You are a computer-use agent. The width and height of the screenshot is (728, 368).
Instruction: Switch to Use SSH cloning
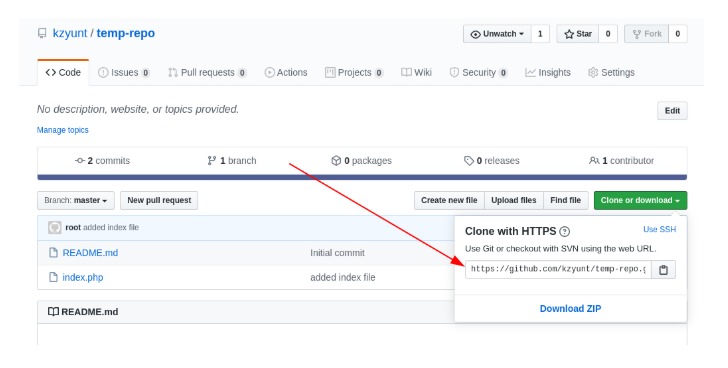click(x=659, y=229)
